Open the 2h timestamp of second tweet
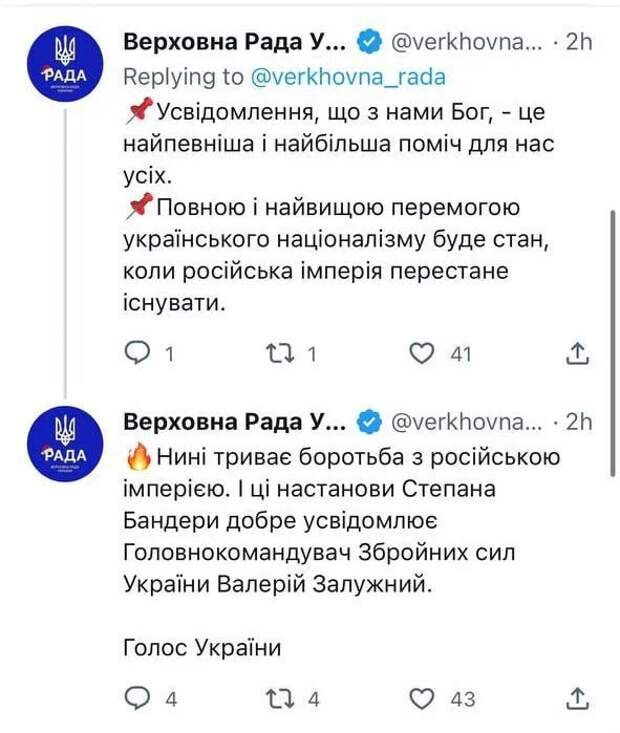Screen dimensions: 620x733 579,423
